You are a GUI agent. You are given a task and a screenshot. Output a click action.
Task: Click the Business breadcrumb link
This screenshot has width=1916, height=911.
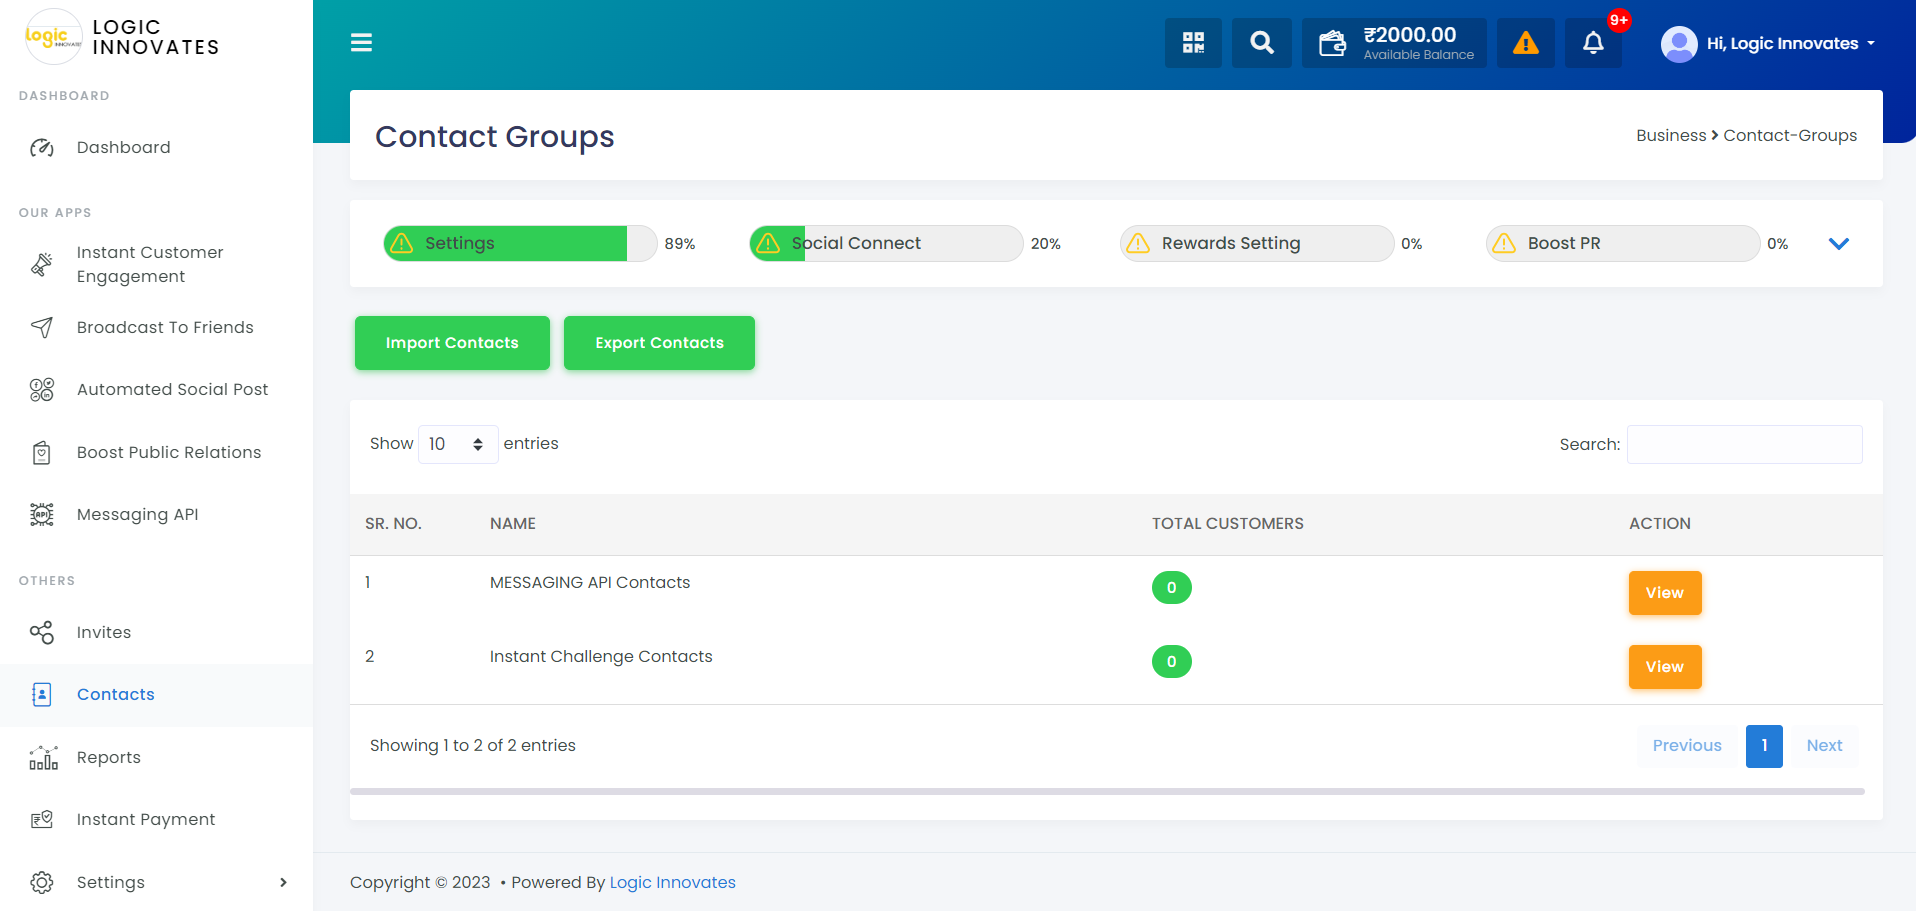(x=1671, y=136)
